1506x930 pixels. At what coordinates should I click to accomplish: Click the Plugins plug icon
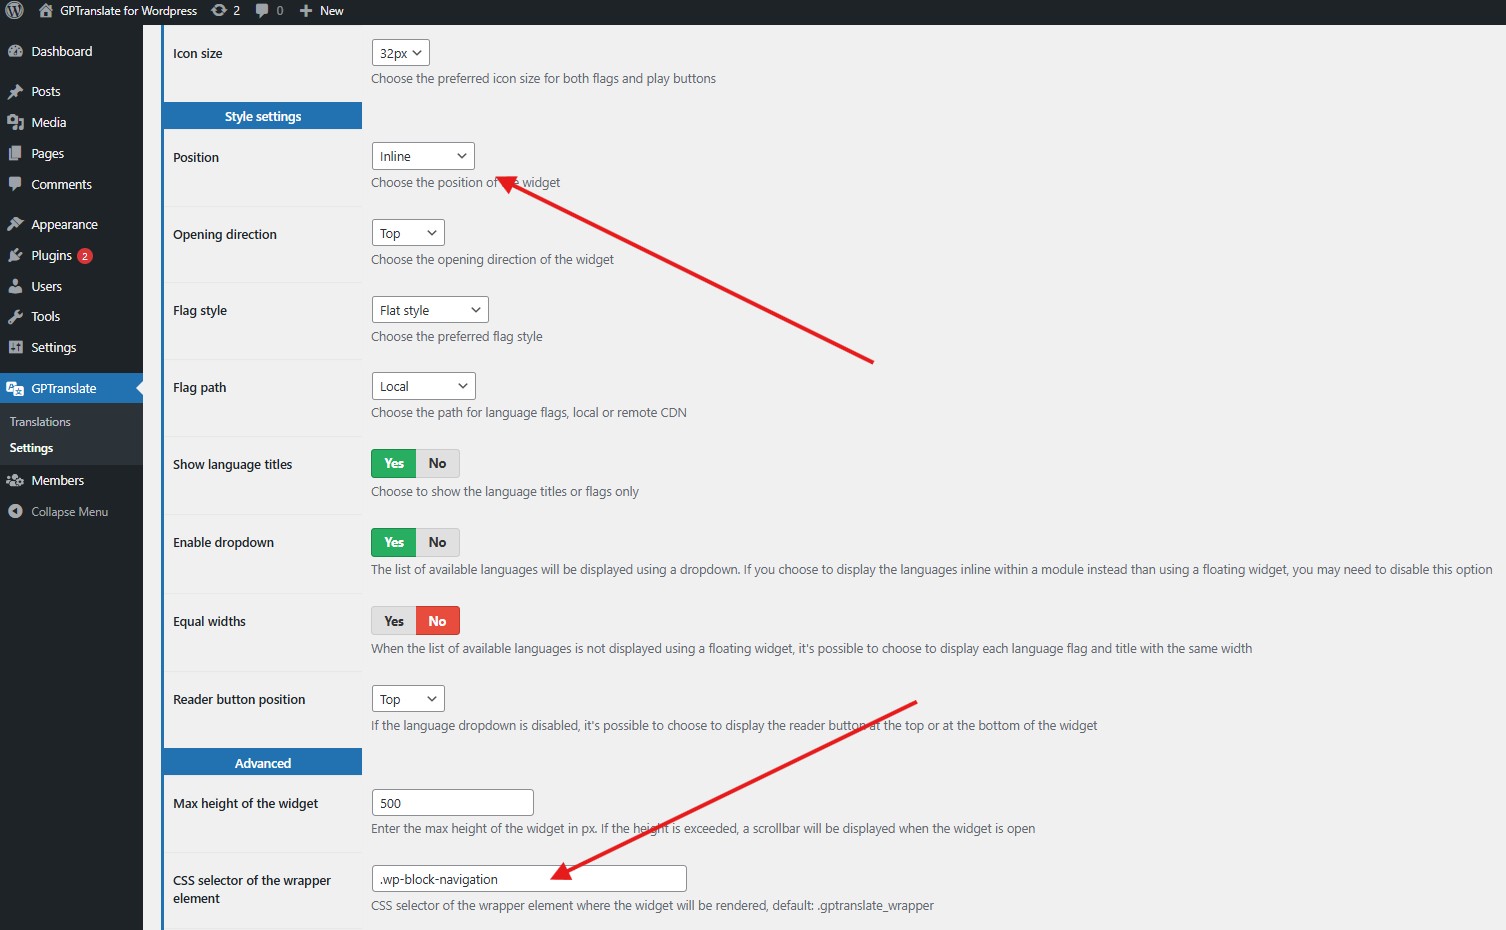(x=15, y=255)
